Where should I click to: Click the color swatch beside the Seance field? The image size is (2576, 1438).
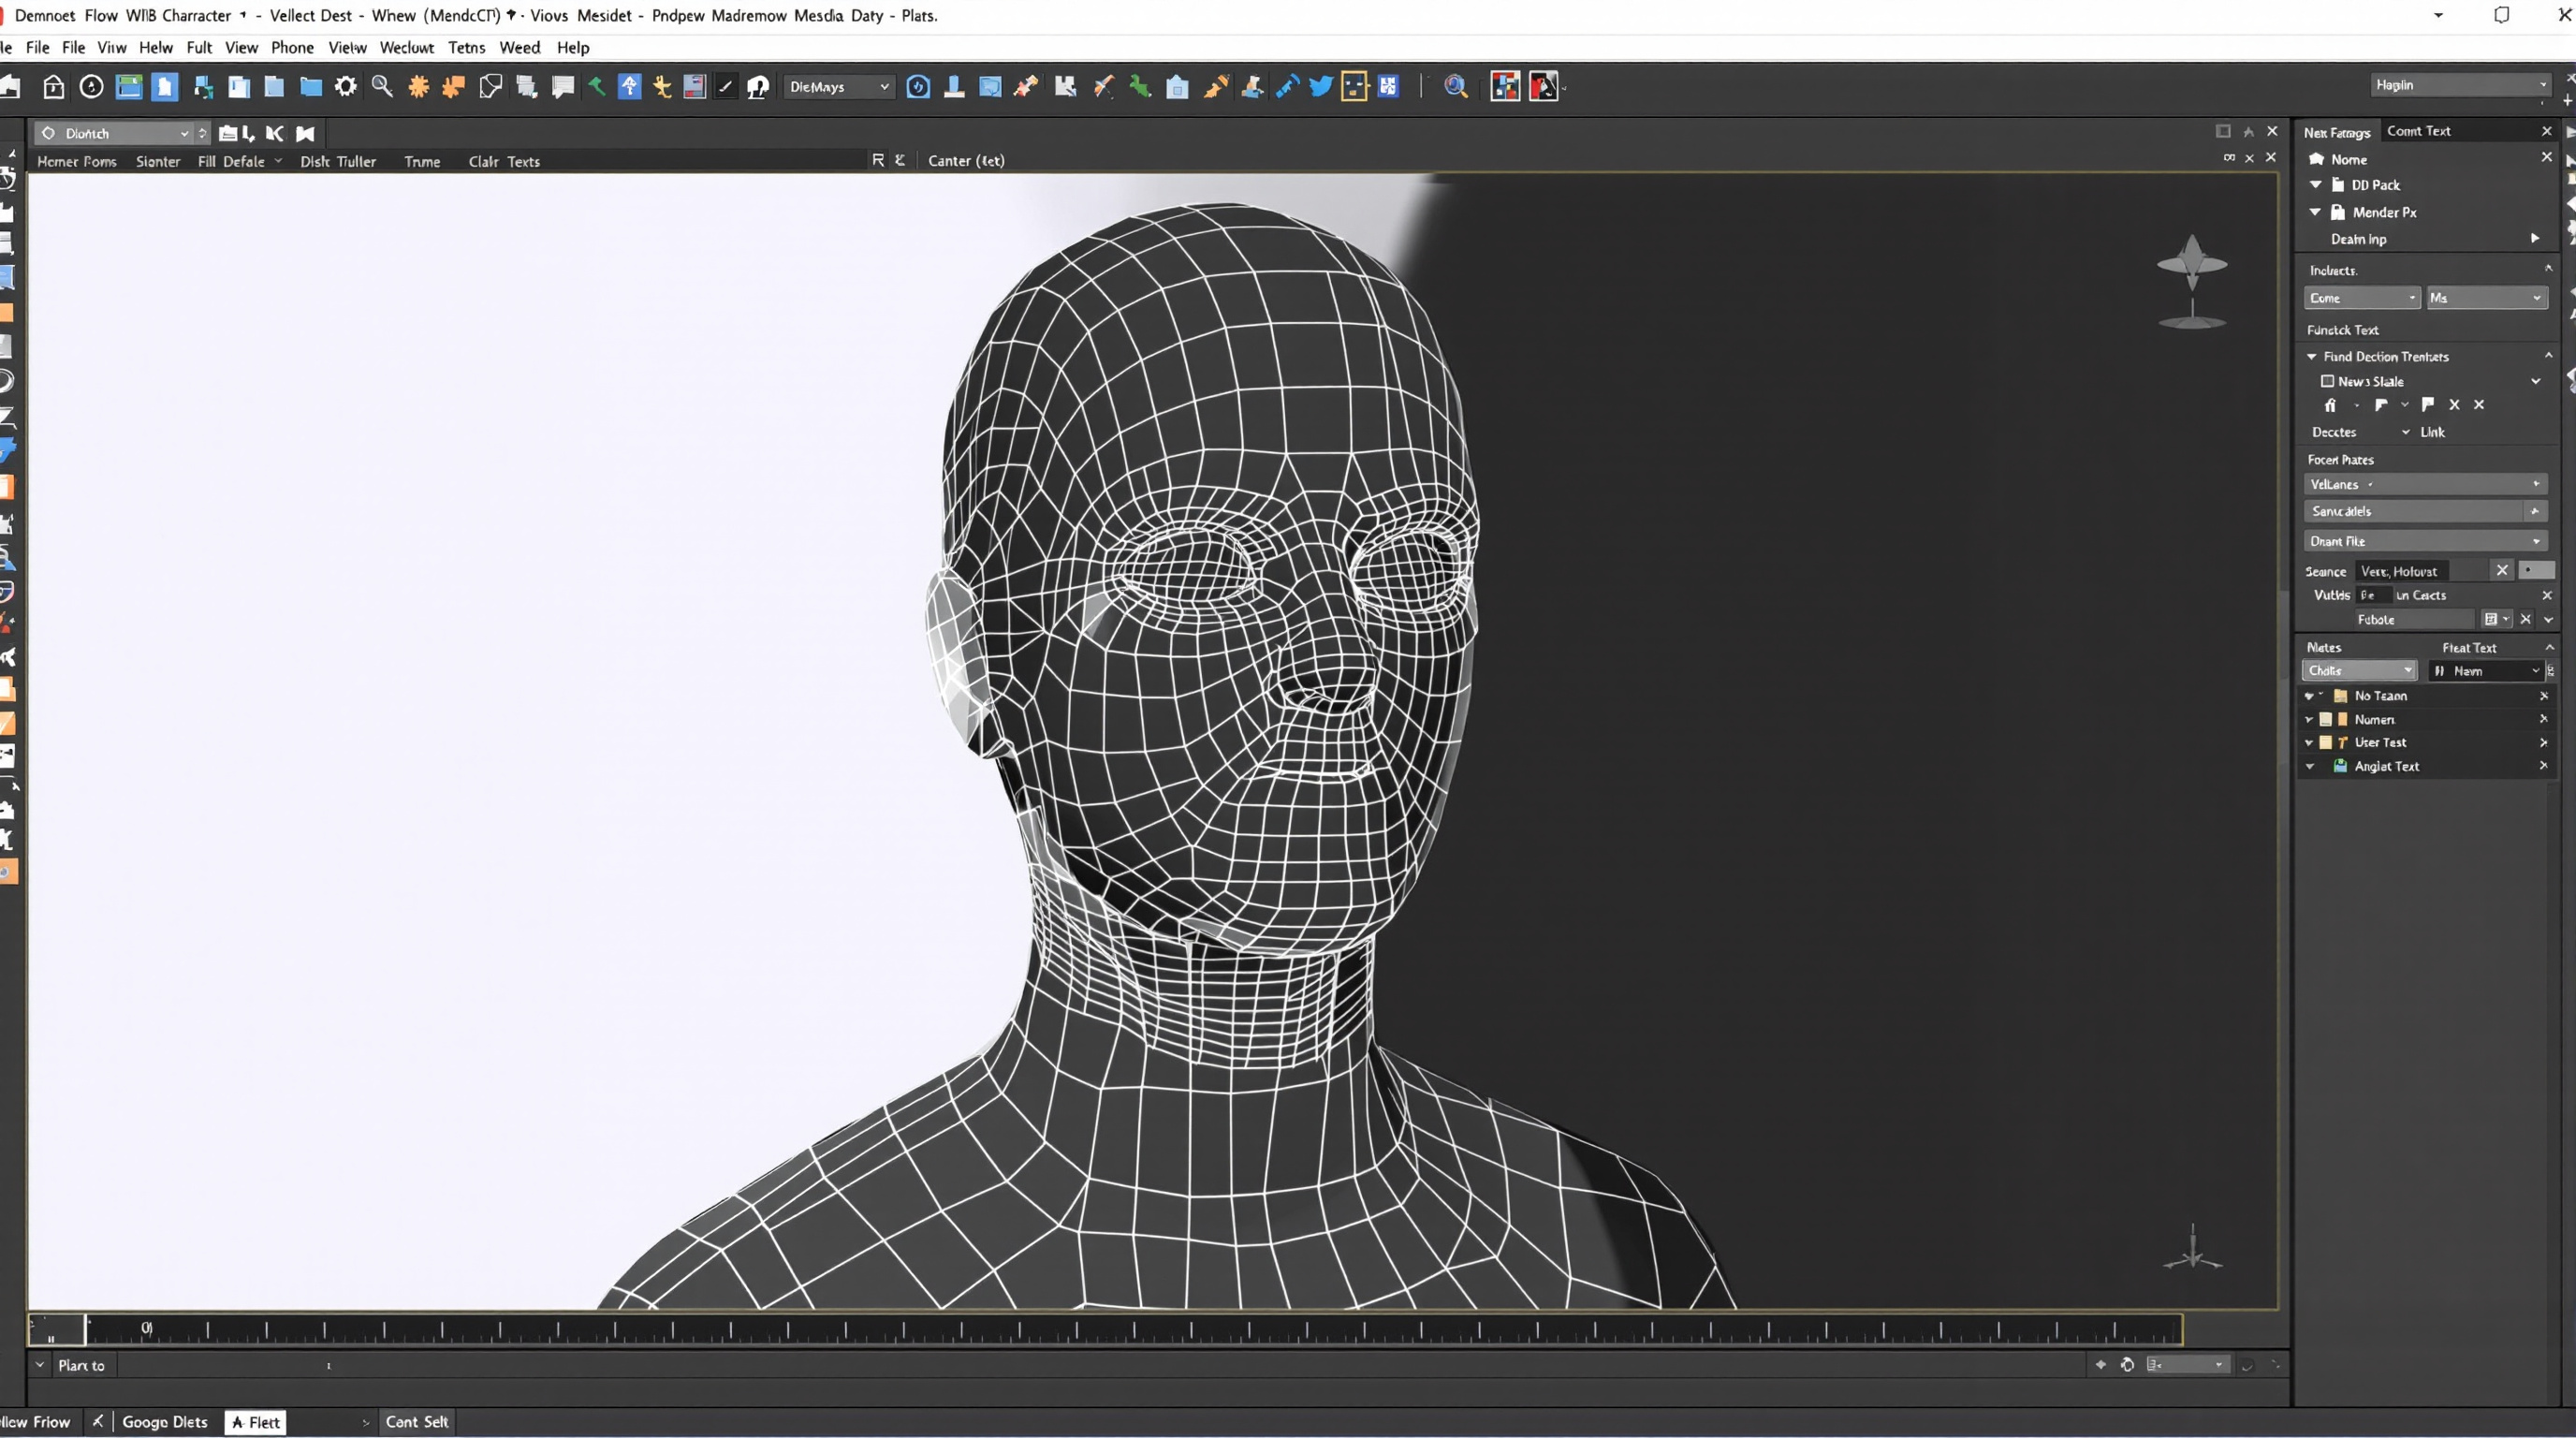[2536, 570]
